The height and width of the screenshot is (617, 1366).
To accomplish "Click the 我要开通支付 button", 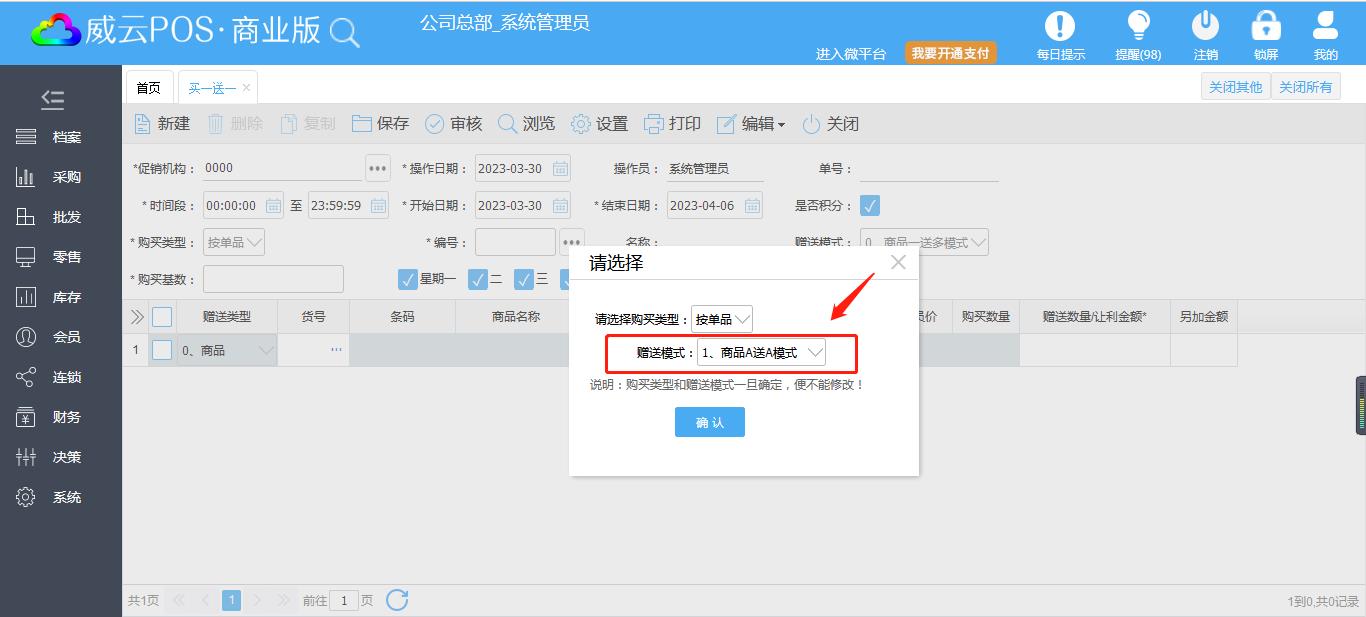I will coord(950,53).
